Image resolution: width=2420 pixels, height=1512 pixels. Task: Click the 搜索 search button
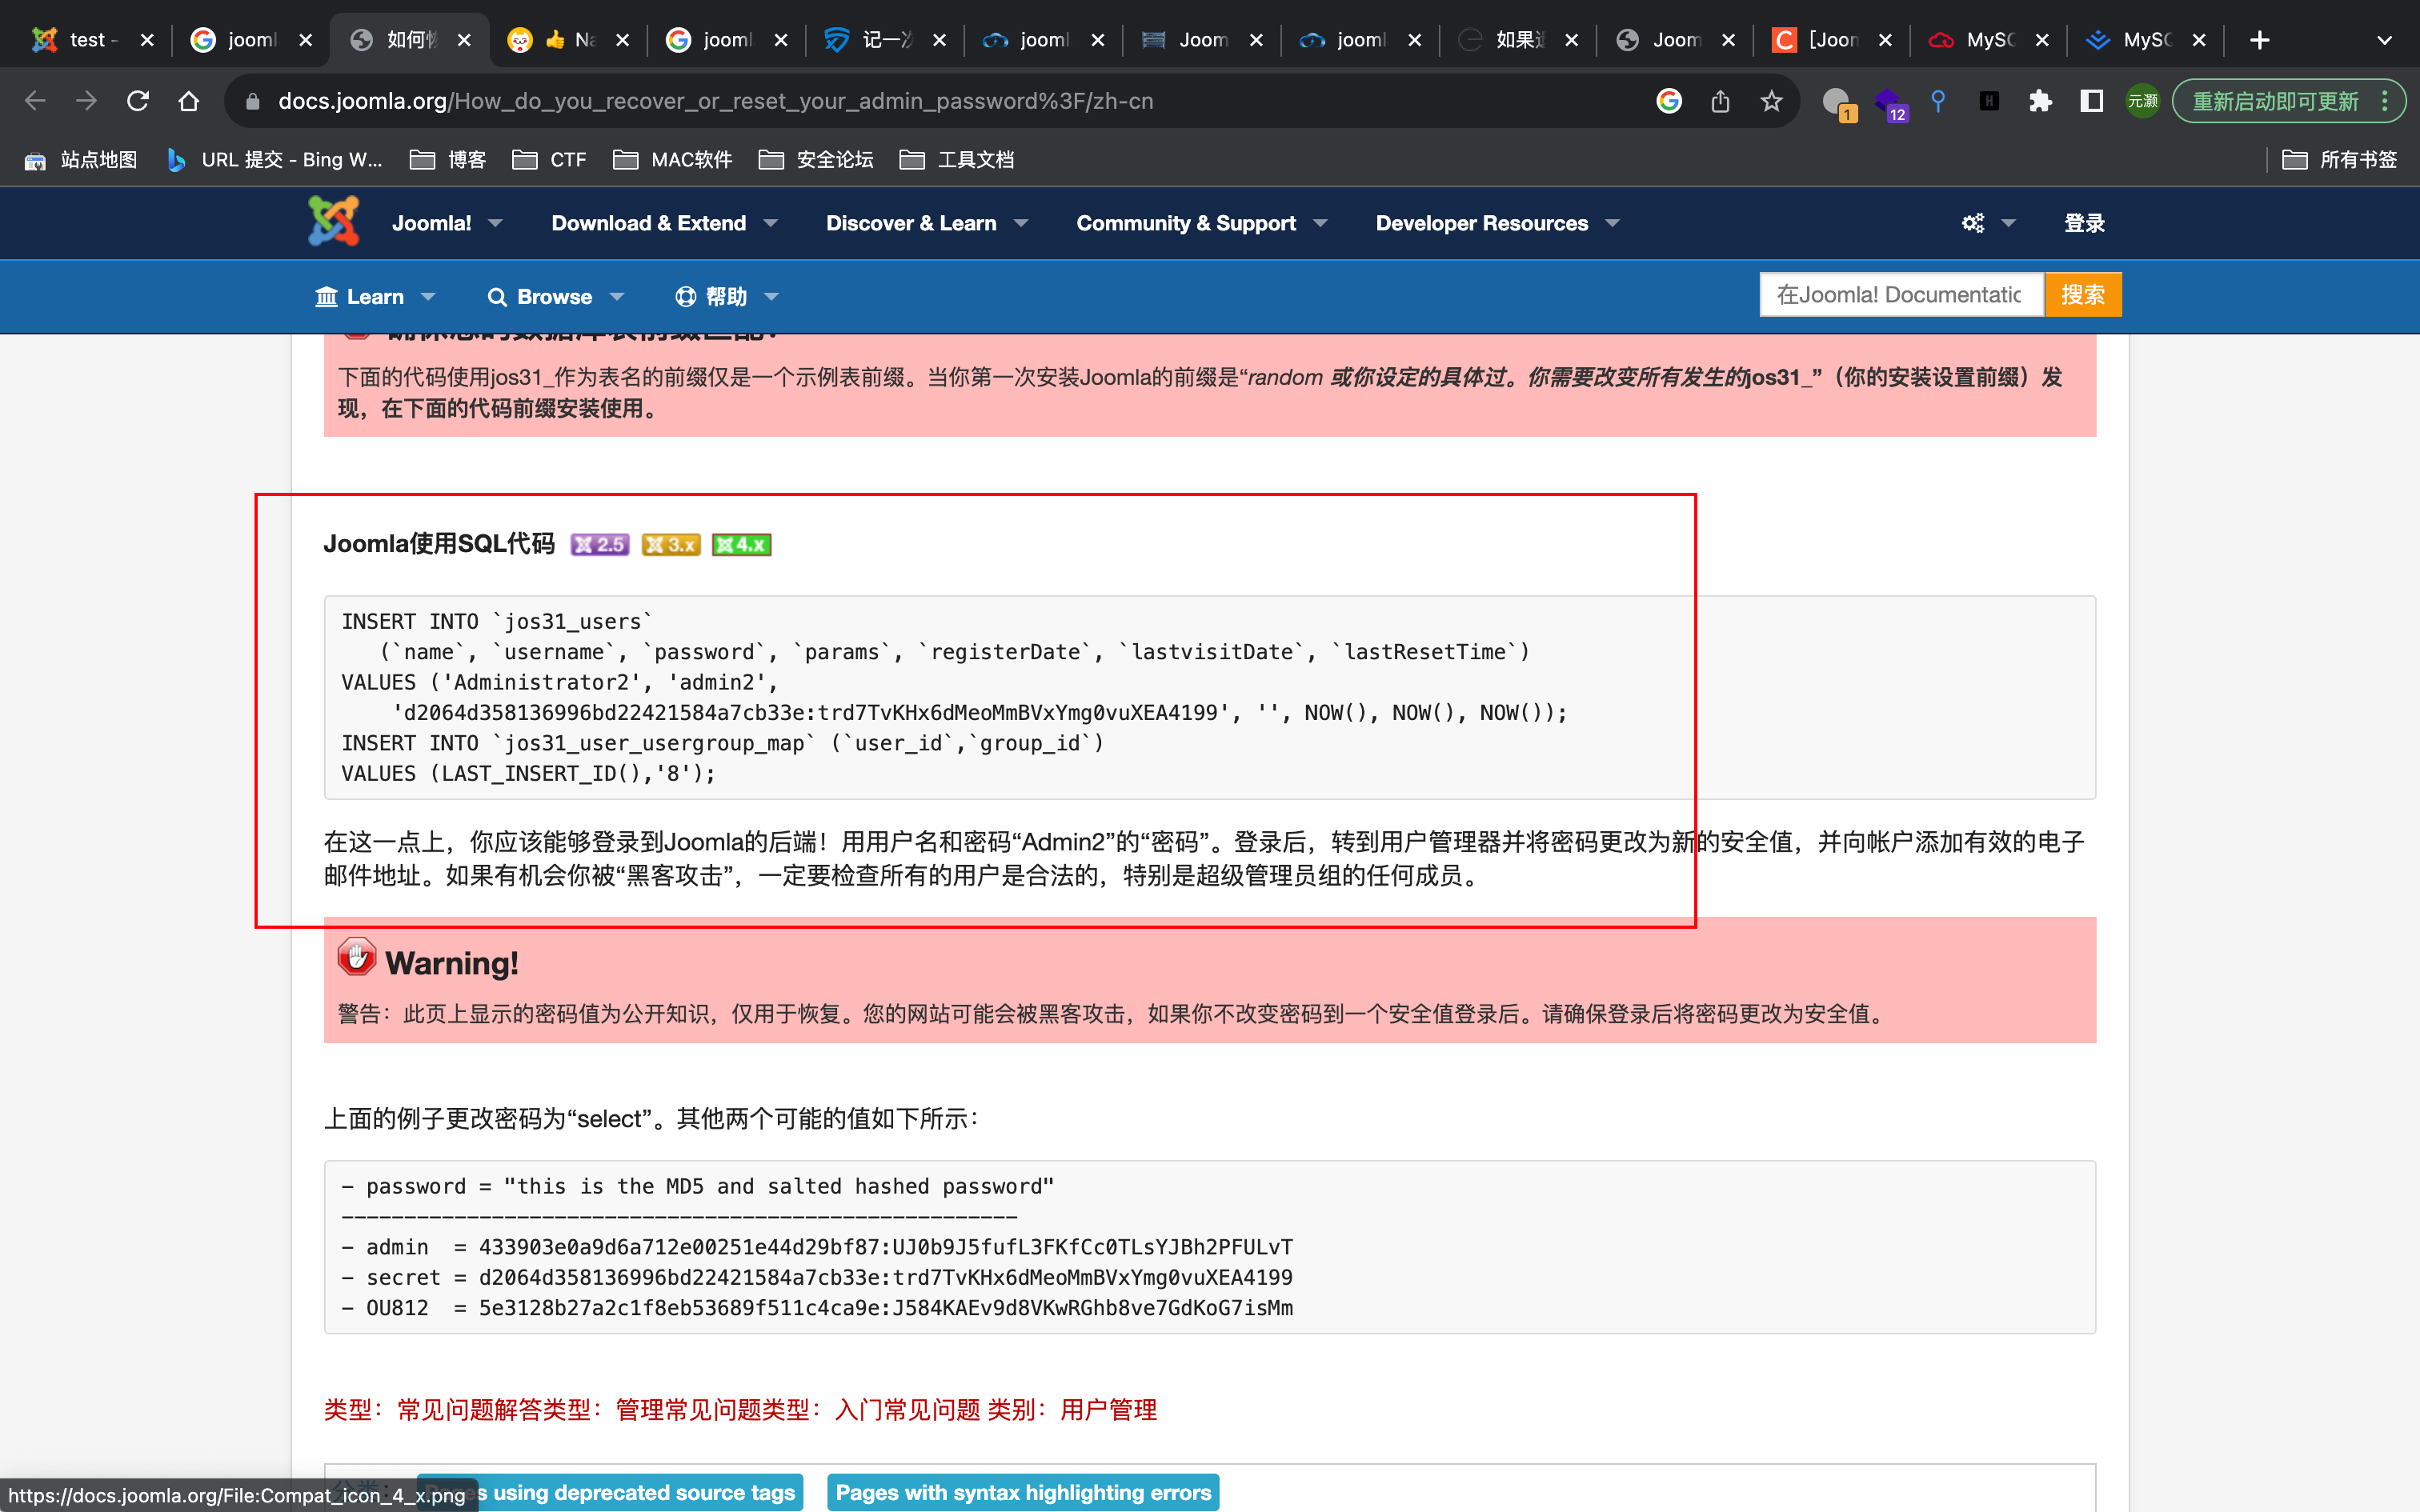tap(2083, 295)
